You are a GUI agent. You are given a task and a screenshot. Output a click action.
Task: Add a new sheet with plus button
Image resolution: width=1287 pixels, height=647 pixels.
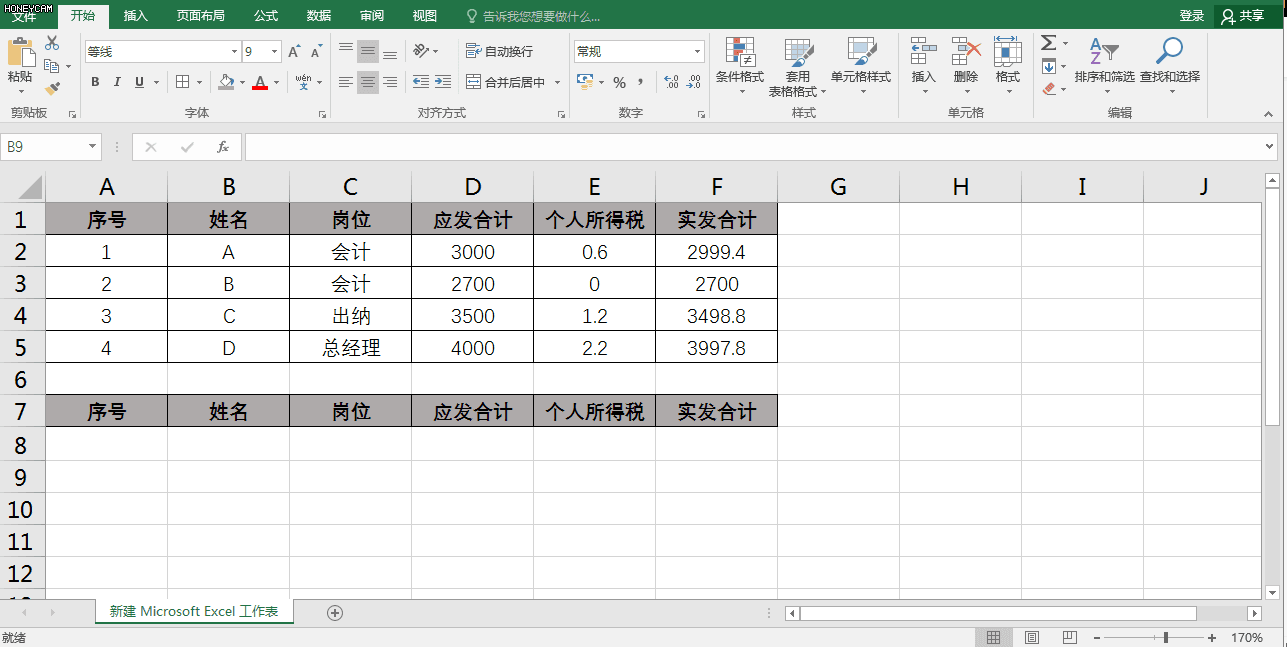point(335,612)
